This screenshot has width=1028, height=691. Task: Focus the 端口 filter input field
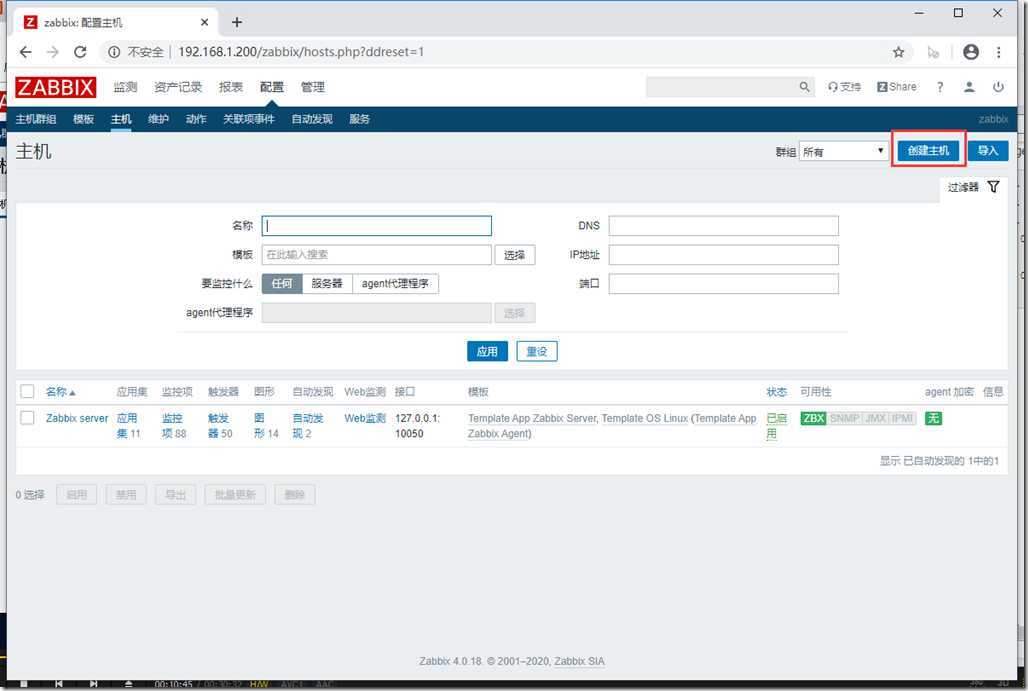(x=724, y=284)
